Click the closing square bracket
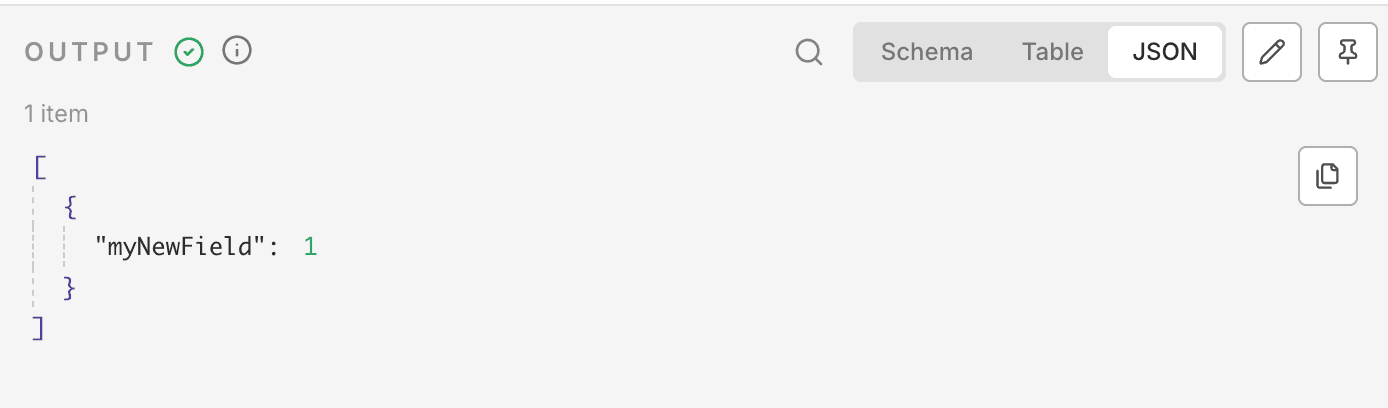 pyautogui.click(x=39, y=327)
